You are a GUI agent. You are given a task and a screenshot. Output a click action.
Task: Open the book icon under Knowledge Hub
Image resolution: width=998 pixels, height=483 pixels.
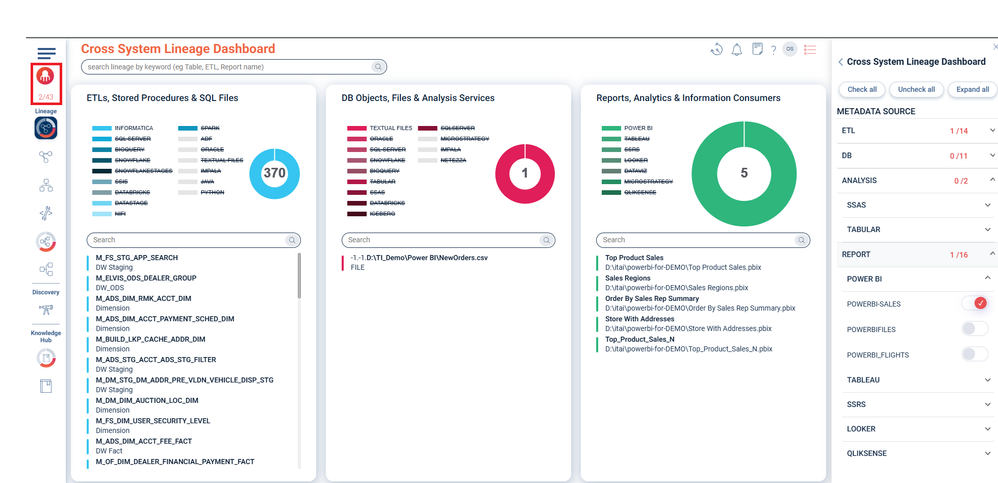click(x=46, y=386)
